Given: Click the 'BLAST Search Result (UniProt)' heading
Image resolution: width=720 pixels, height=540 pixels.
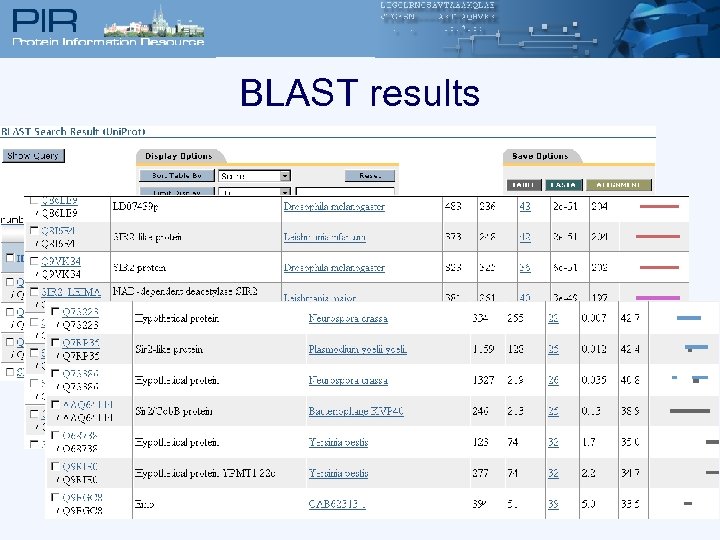Looking at the screenshot, I should pos(73,132).
